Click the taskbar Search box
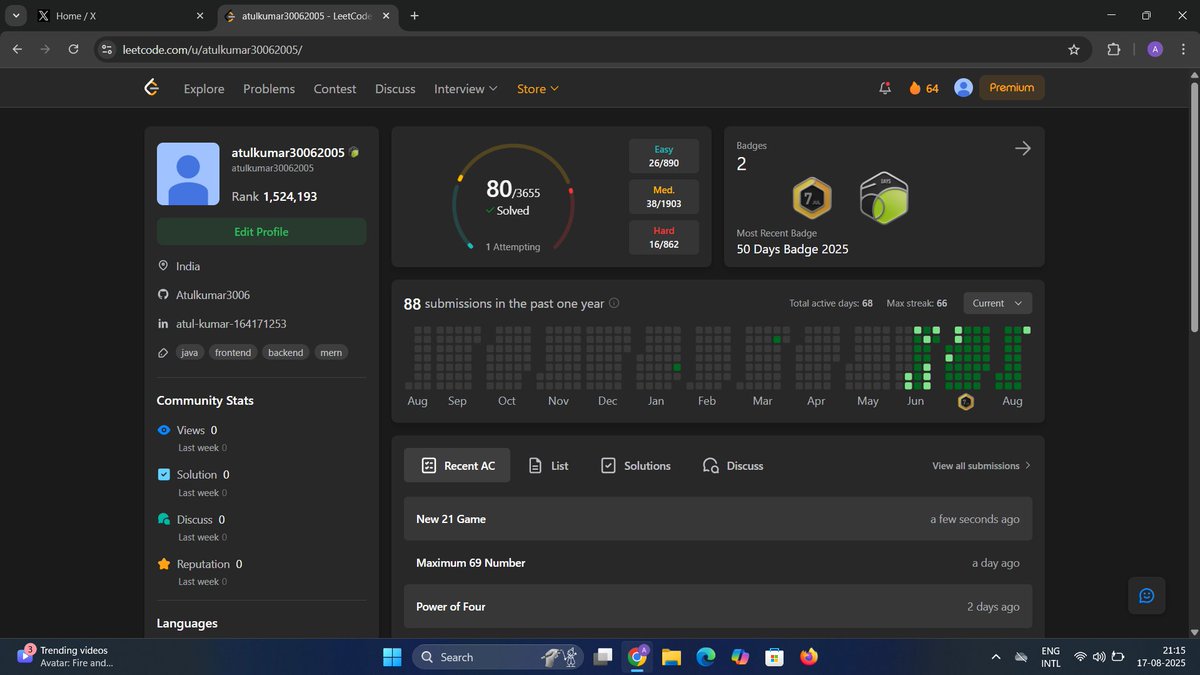 tap(500, 657)
